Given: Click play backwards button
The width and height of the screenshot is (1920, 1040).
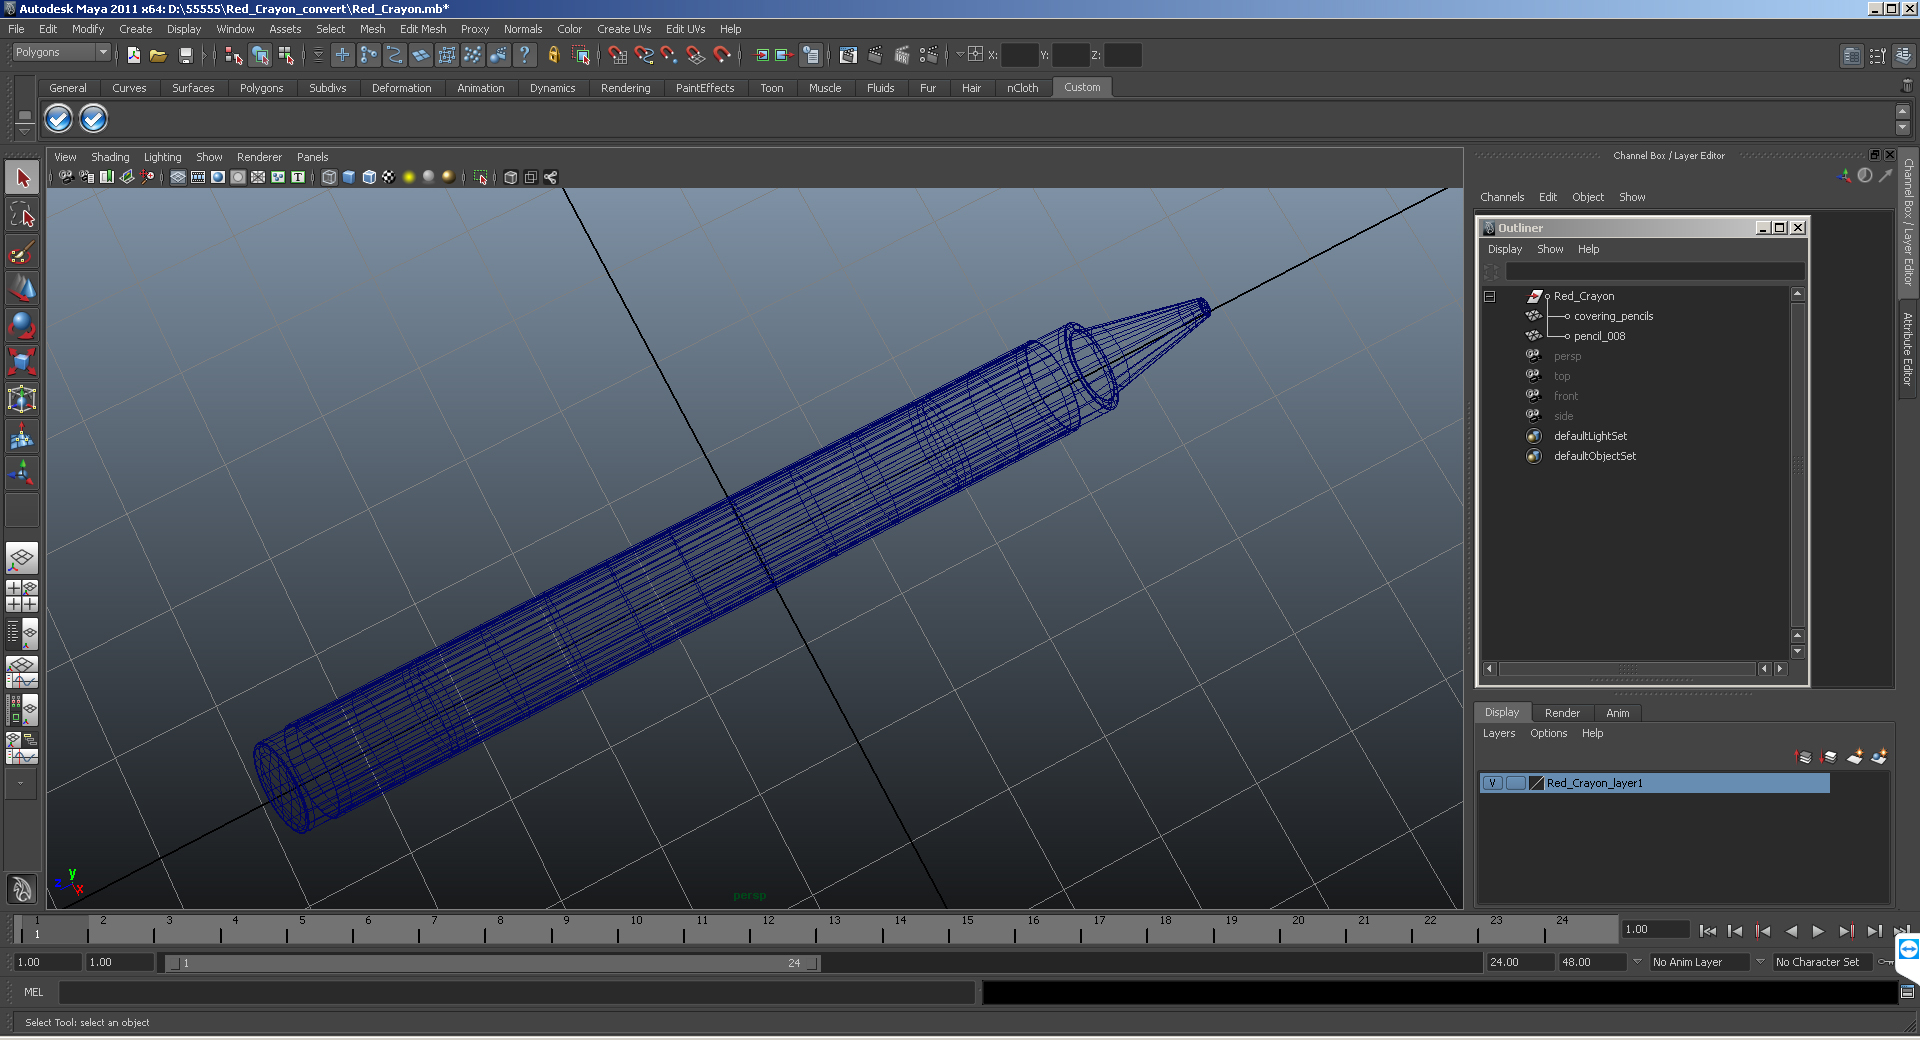Looking at the screenshot, I should 1791,931.
